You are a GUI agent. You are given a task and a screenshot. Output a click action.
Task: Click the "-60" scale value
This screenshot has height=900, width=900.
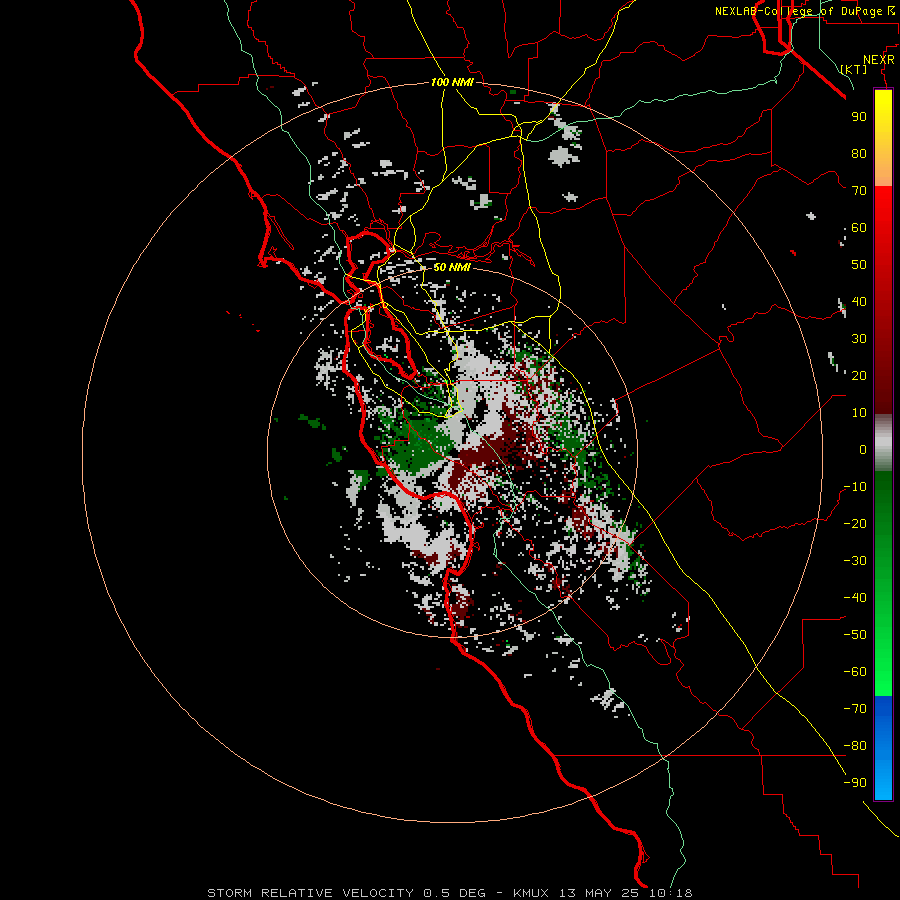pos(855,672)
